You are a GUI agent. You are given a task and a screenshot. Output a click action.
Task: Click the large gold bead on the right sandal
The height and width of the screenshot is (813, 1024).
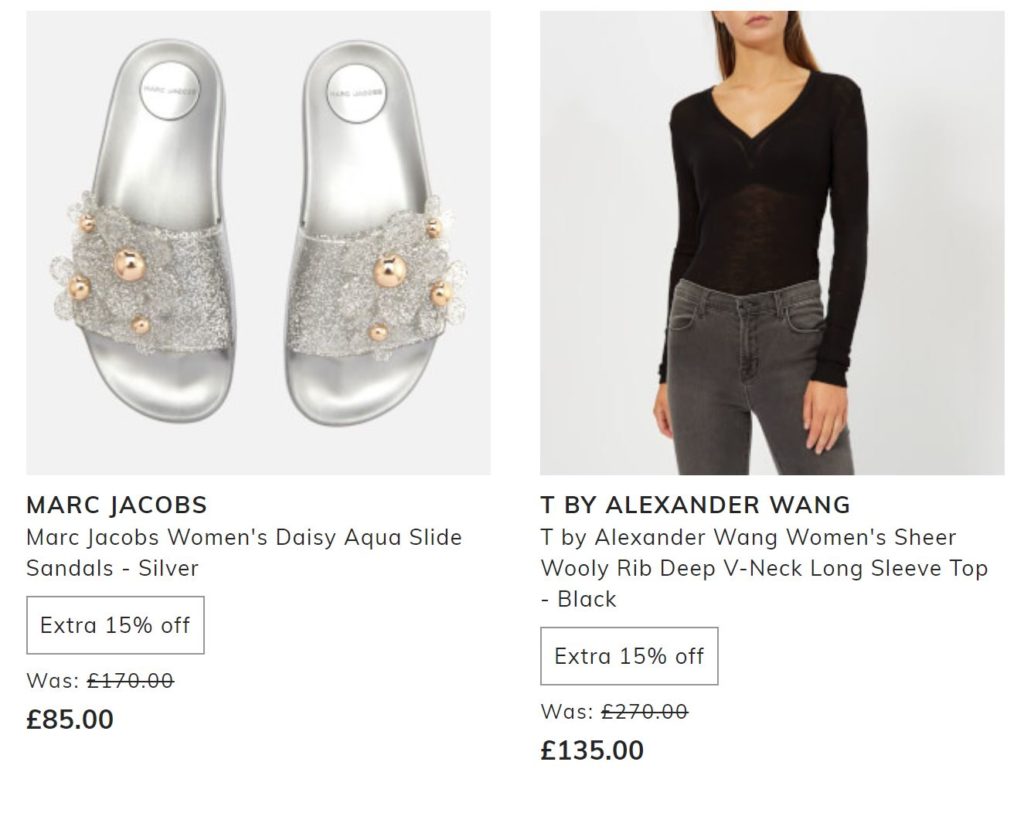(x=389, y=270)
